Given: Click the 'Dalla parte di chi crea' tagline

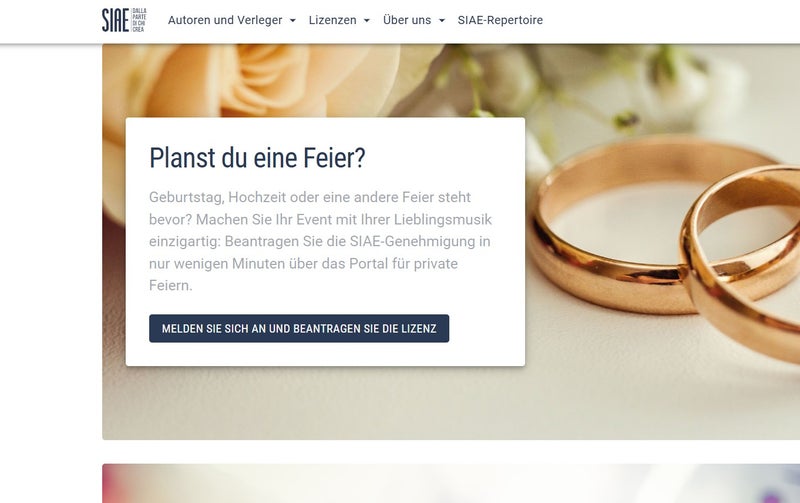Looking at the screenshot, I should (x=139, y=20).
